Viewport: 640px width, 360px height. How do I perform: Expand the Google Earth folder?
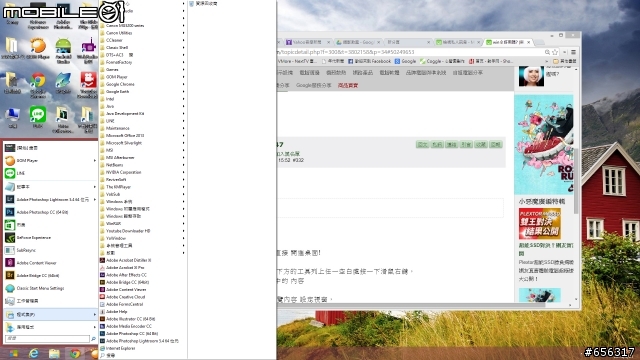click(x=142, y=92)
